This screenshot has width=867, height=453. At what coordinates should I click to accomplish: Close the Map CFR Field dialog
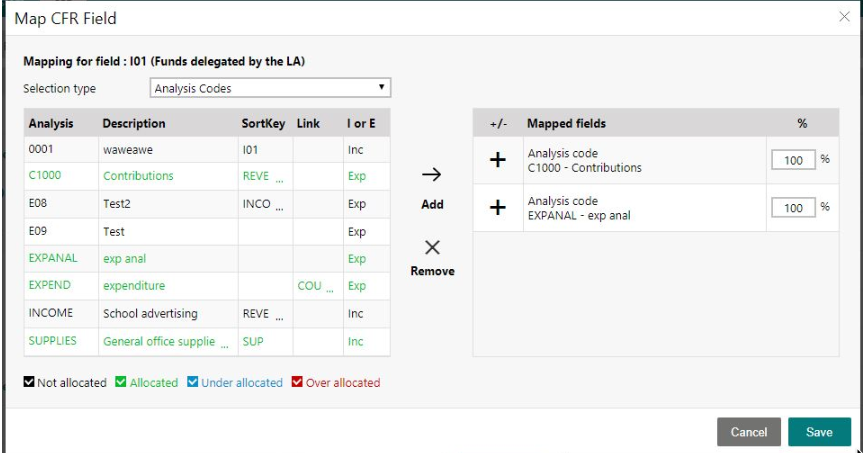844,17
